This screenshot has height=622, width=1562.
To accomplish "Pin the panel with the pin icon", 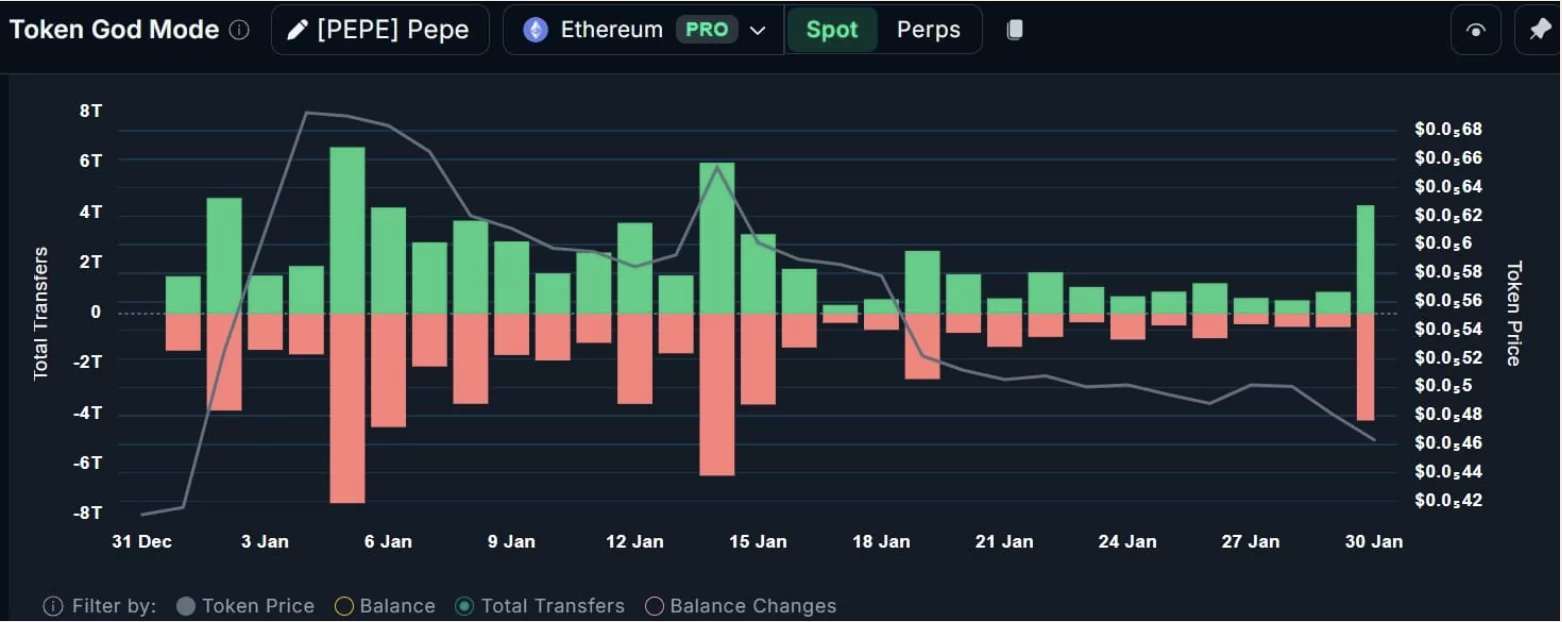I will [1540, 30].
